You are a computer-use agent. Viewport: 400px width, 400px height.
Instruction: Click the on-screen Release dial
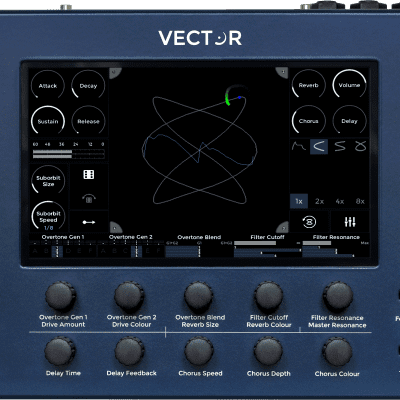[88, 121]
